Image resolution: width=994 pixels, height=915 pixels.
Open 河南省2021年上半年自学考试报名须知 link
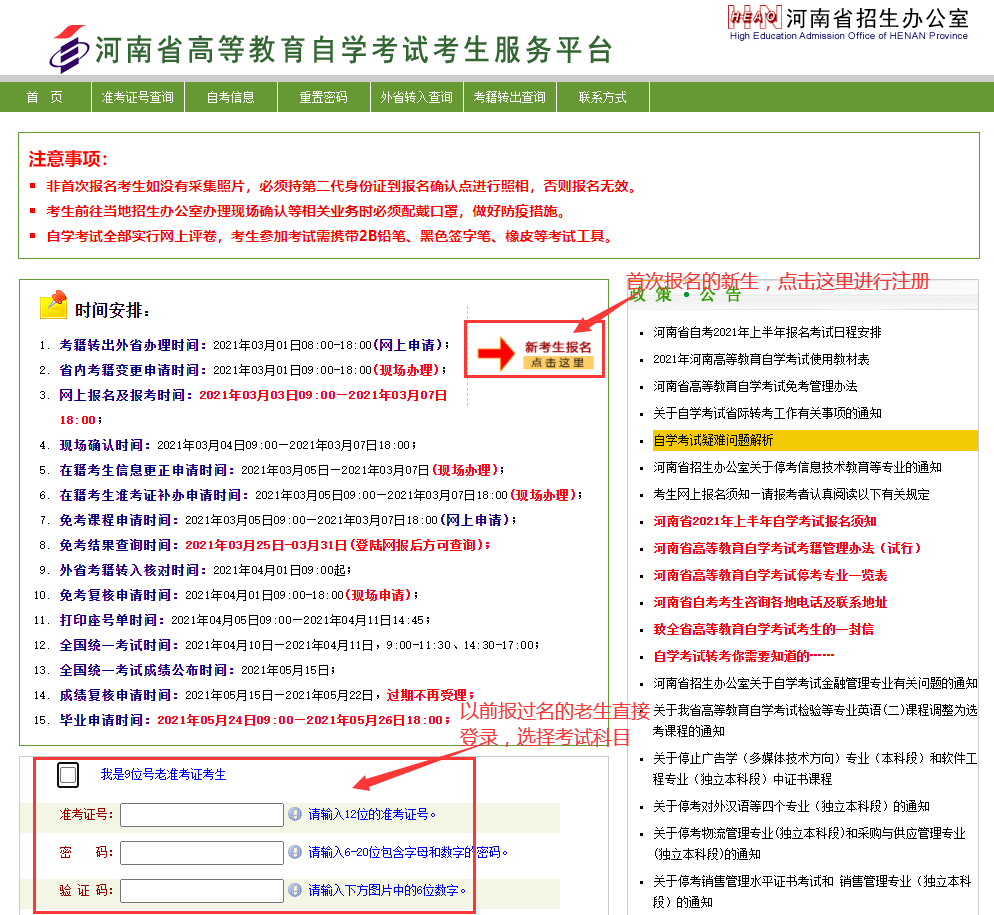[x=765, y=521]
